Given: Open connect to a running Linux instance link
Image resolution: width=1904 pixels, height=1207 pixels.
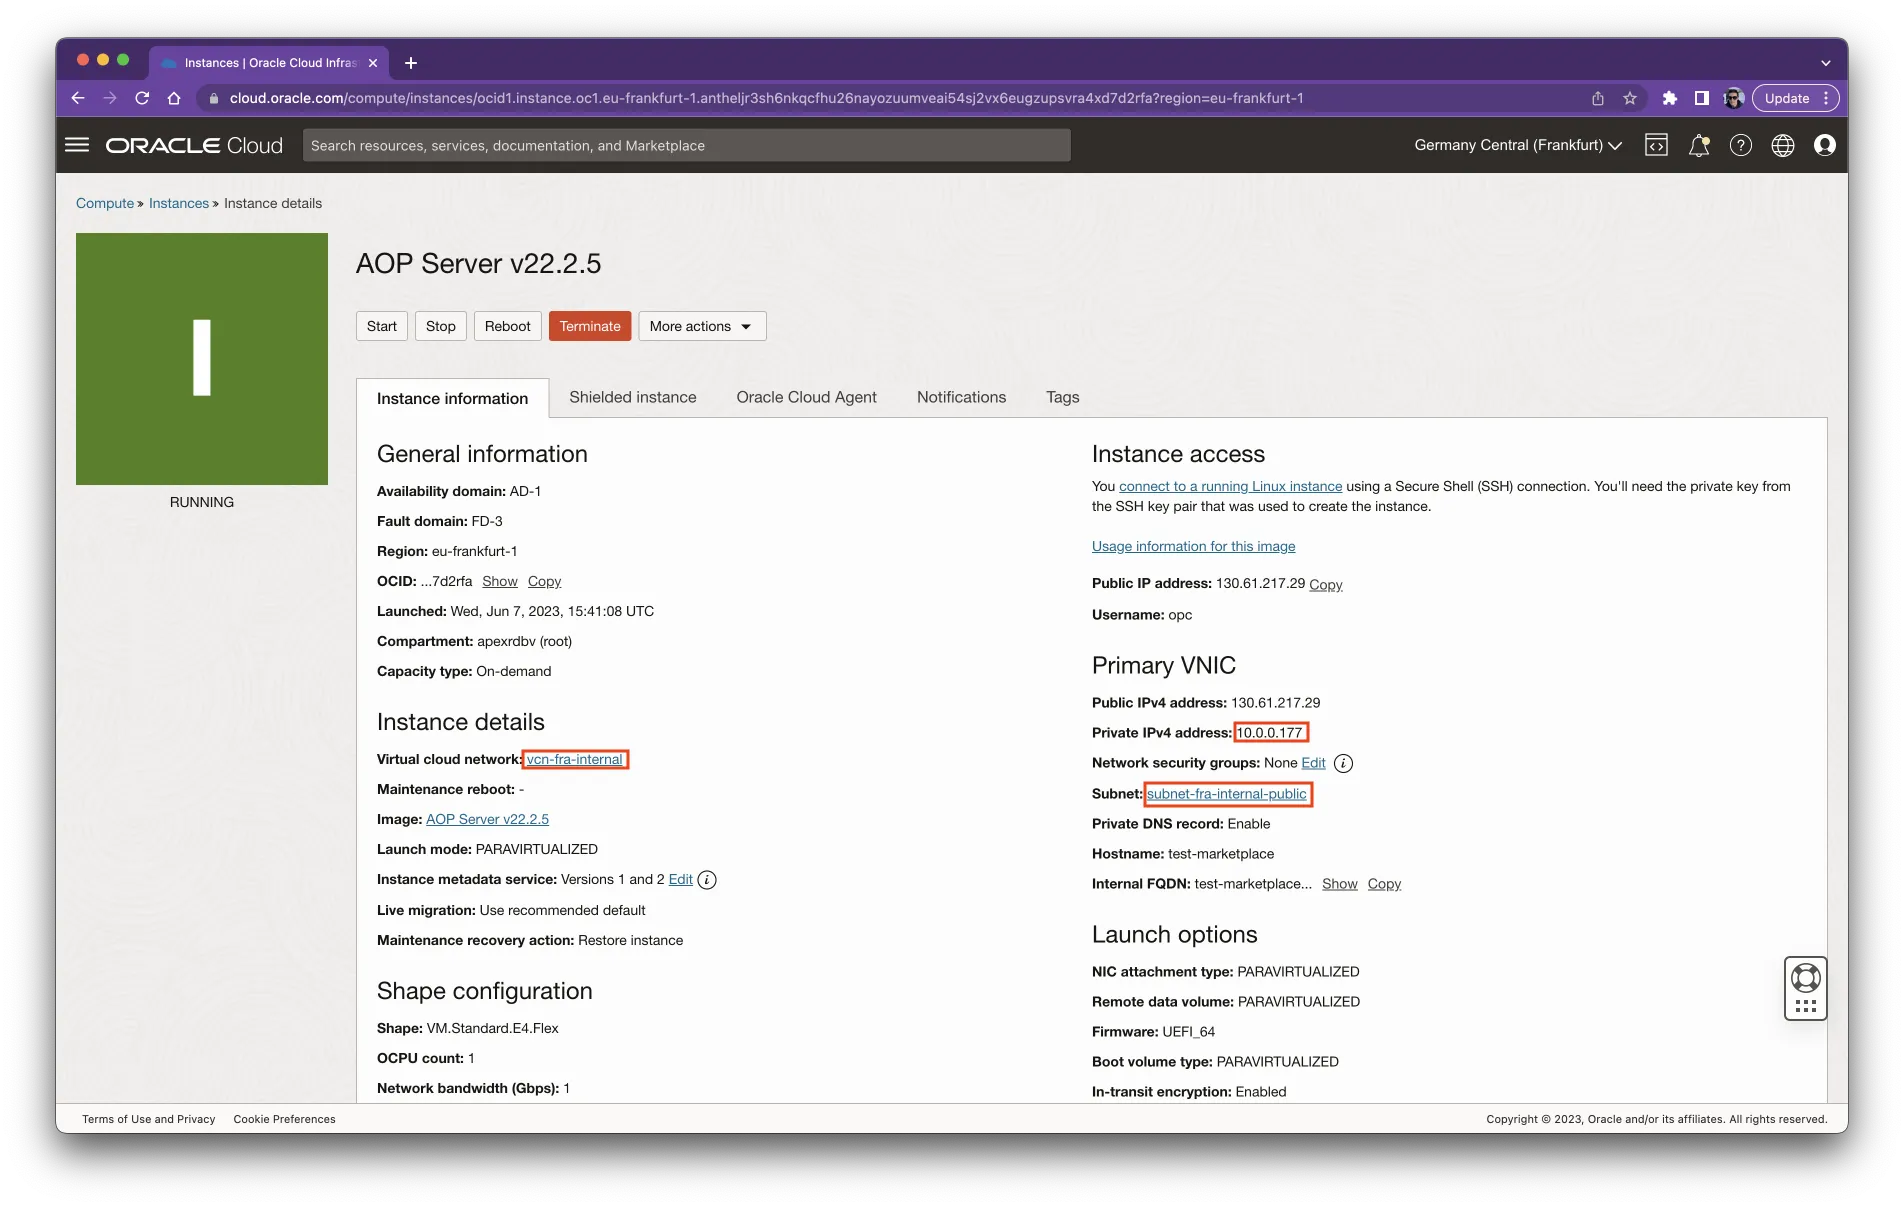Looking at the screenshot, I should [x=1231, y=486].
